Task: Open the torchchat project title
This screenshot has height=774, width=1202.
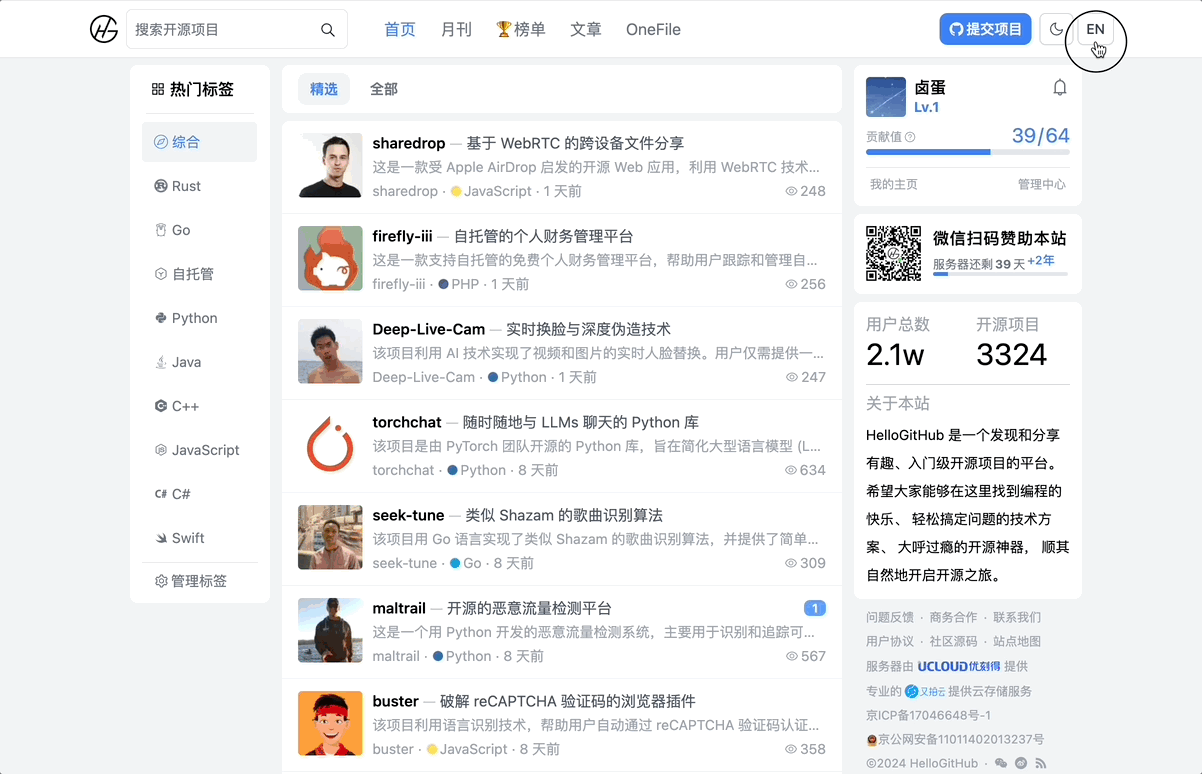Action: pos(407,422)
